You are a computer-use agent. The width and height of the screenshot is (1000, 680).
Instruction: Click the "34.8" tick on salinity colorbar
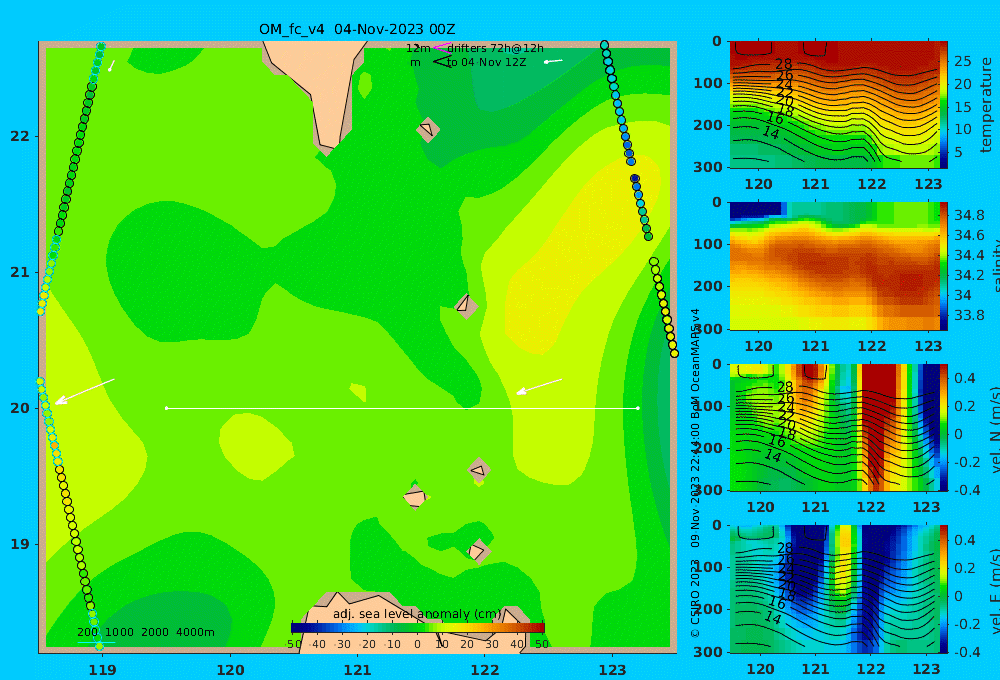[x=969, y=215]
